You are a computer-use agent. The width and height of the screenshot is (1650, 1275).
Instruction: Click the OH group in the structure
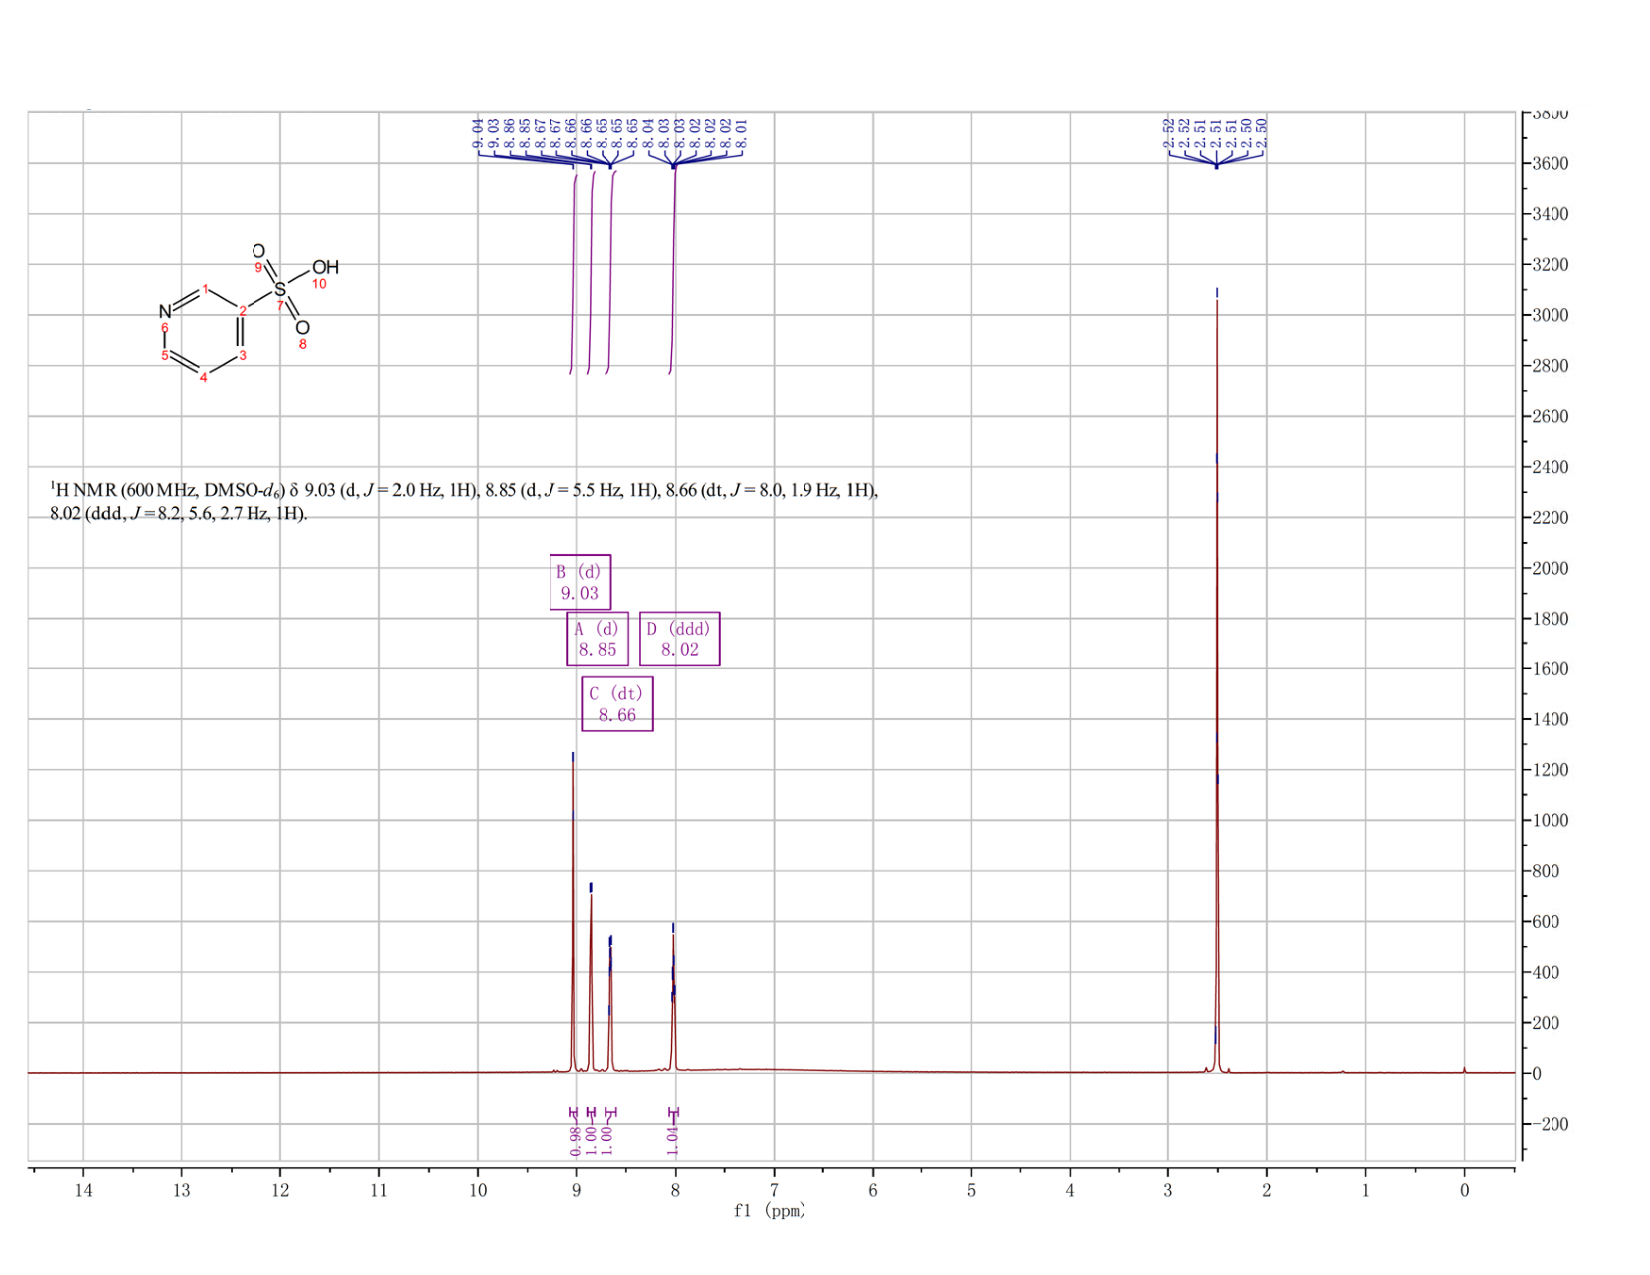325,267
